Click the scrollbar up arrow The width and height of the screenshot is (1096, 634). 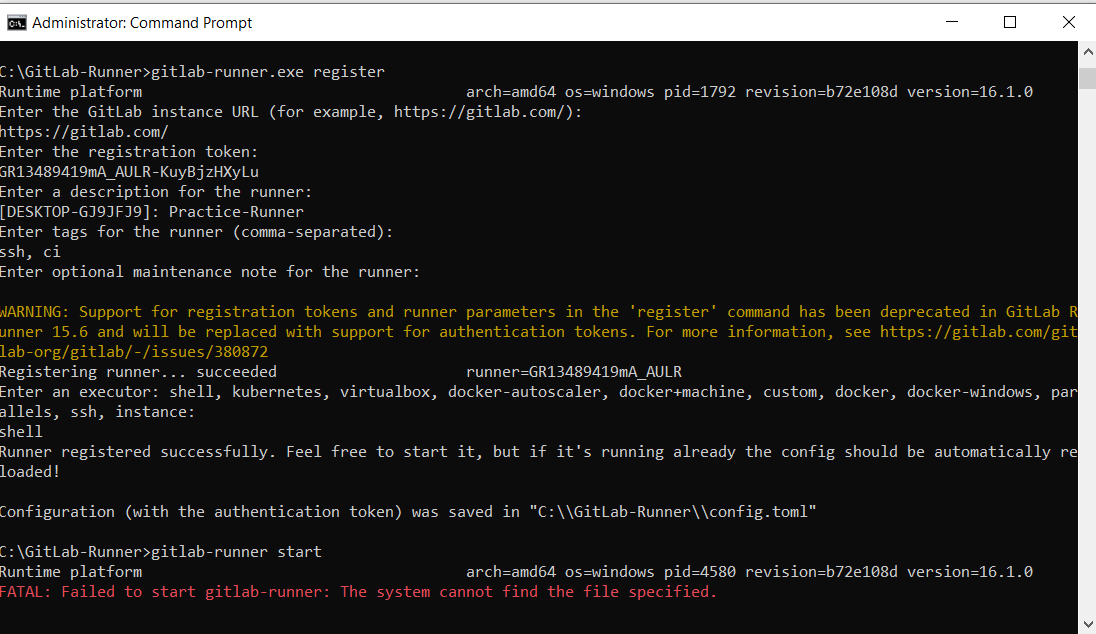point(1087,51)
